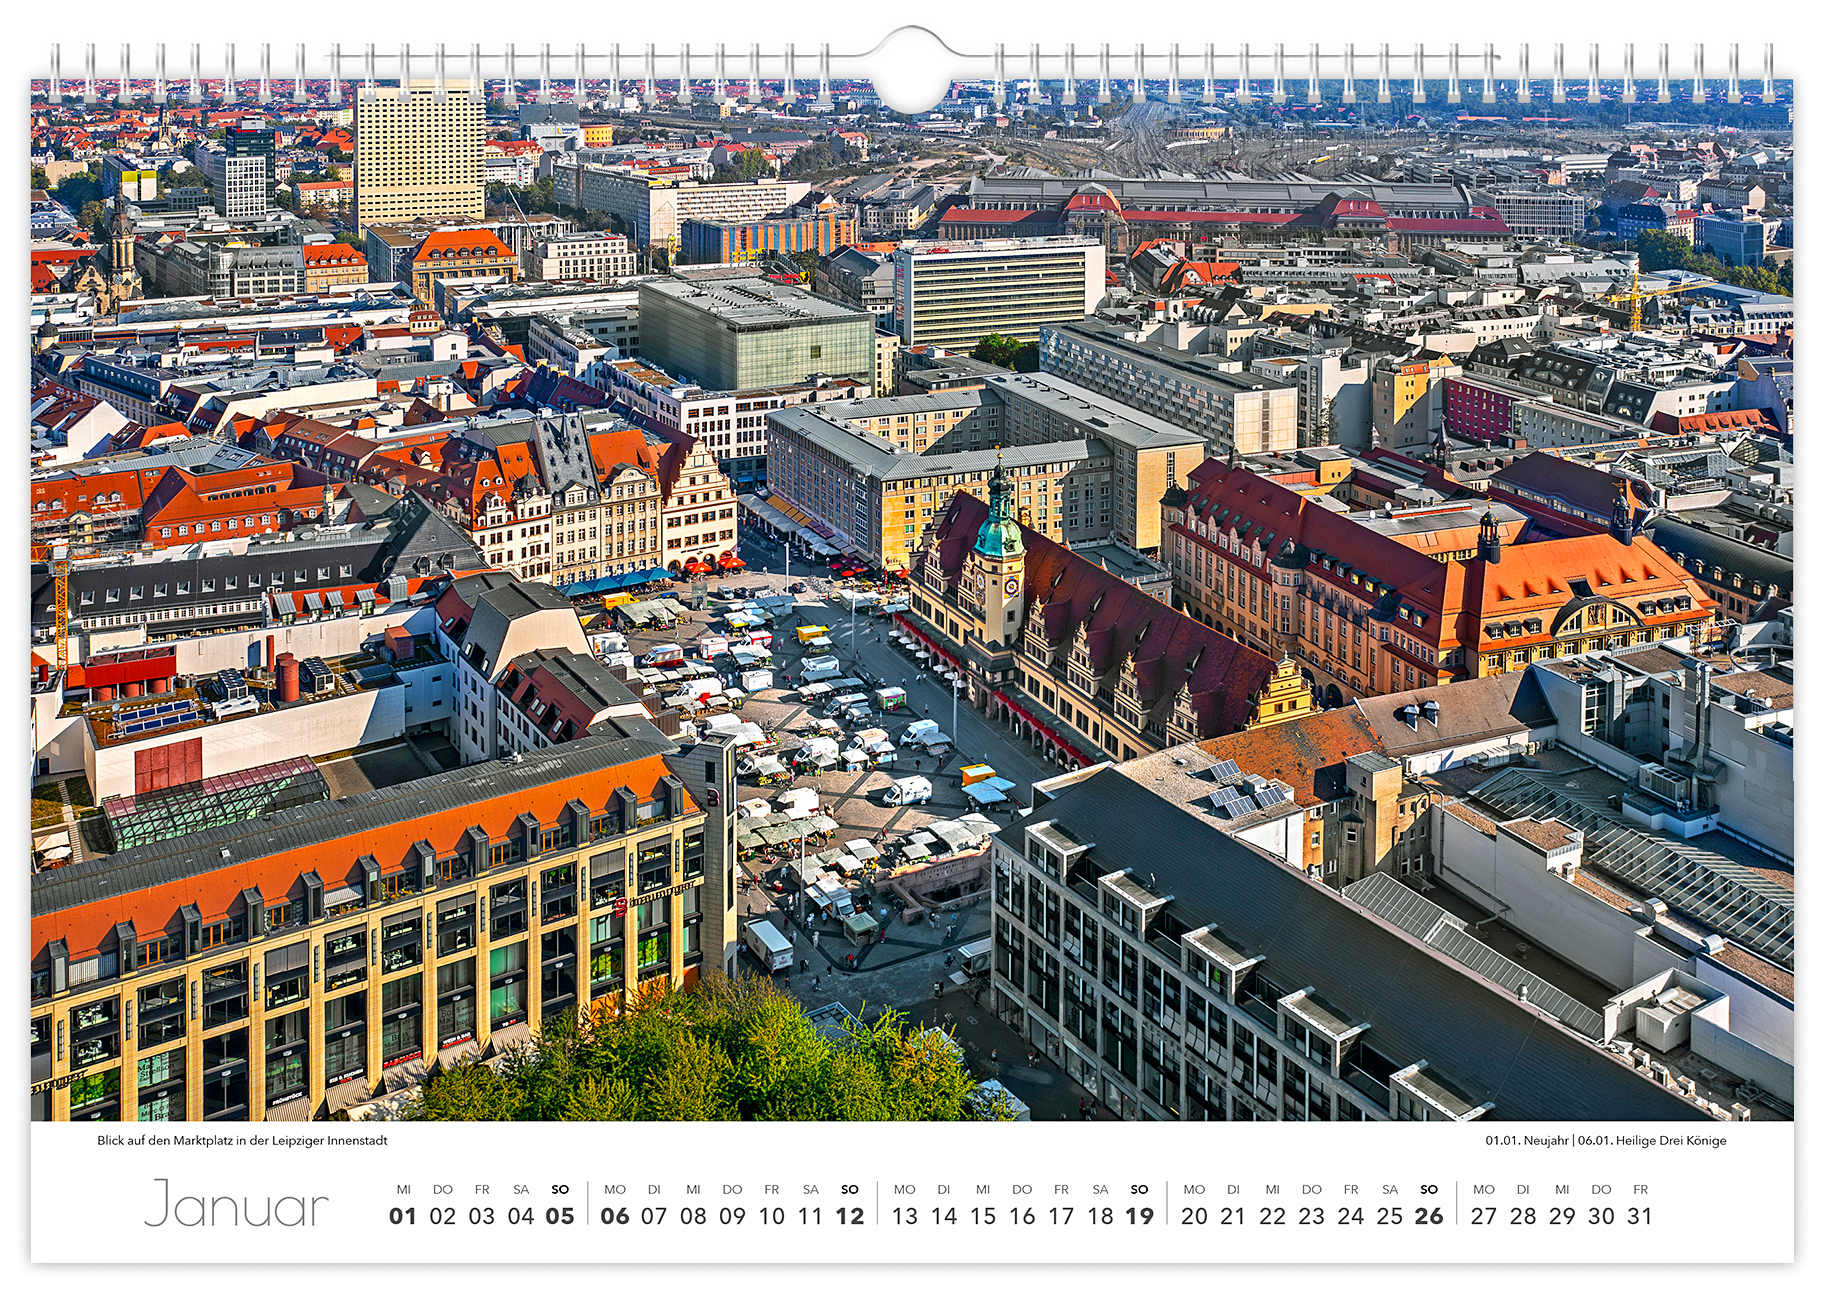This screenshot has width=1825, height=1295.
Task: Click the "FR" weekday label above 17
Action: tap(1061, 1189)
